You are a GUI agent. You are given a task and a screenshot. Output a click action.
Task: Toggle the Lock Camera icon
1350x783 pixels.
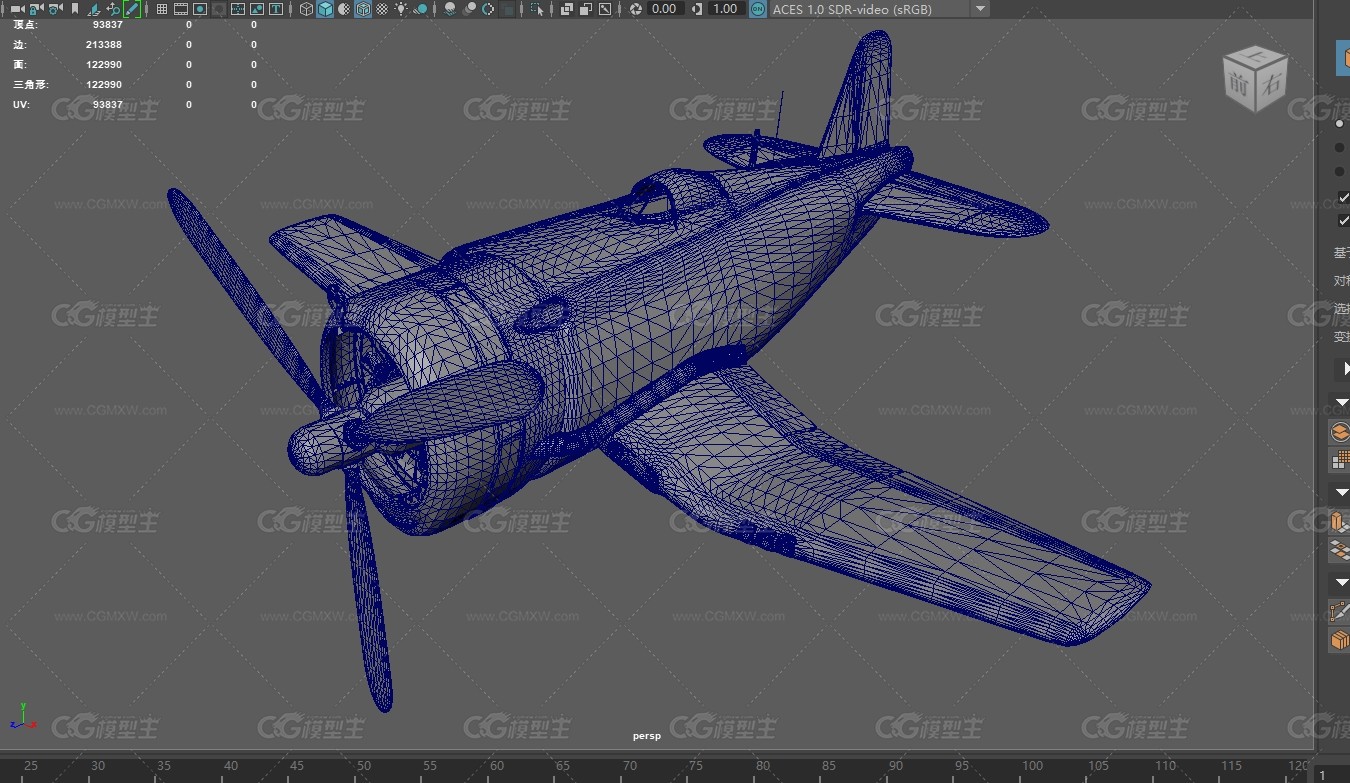tap(37, 9)
